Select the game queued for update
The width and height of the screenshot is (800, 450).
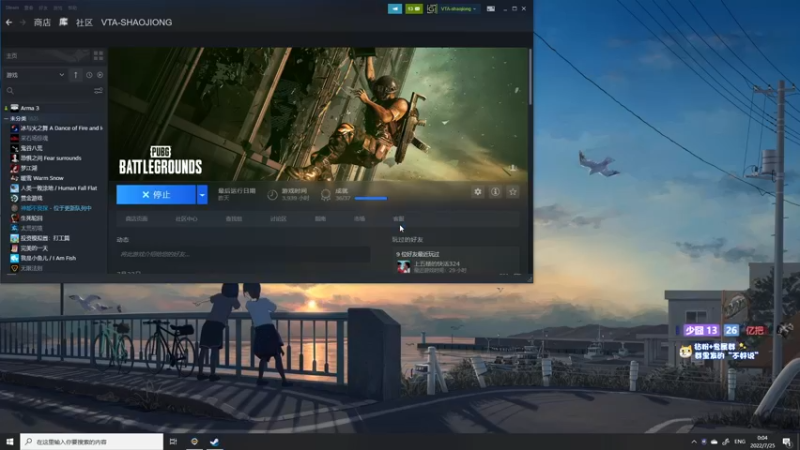(58, 208)
